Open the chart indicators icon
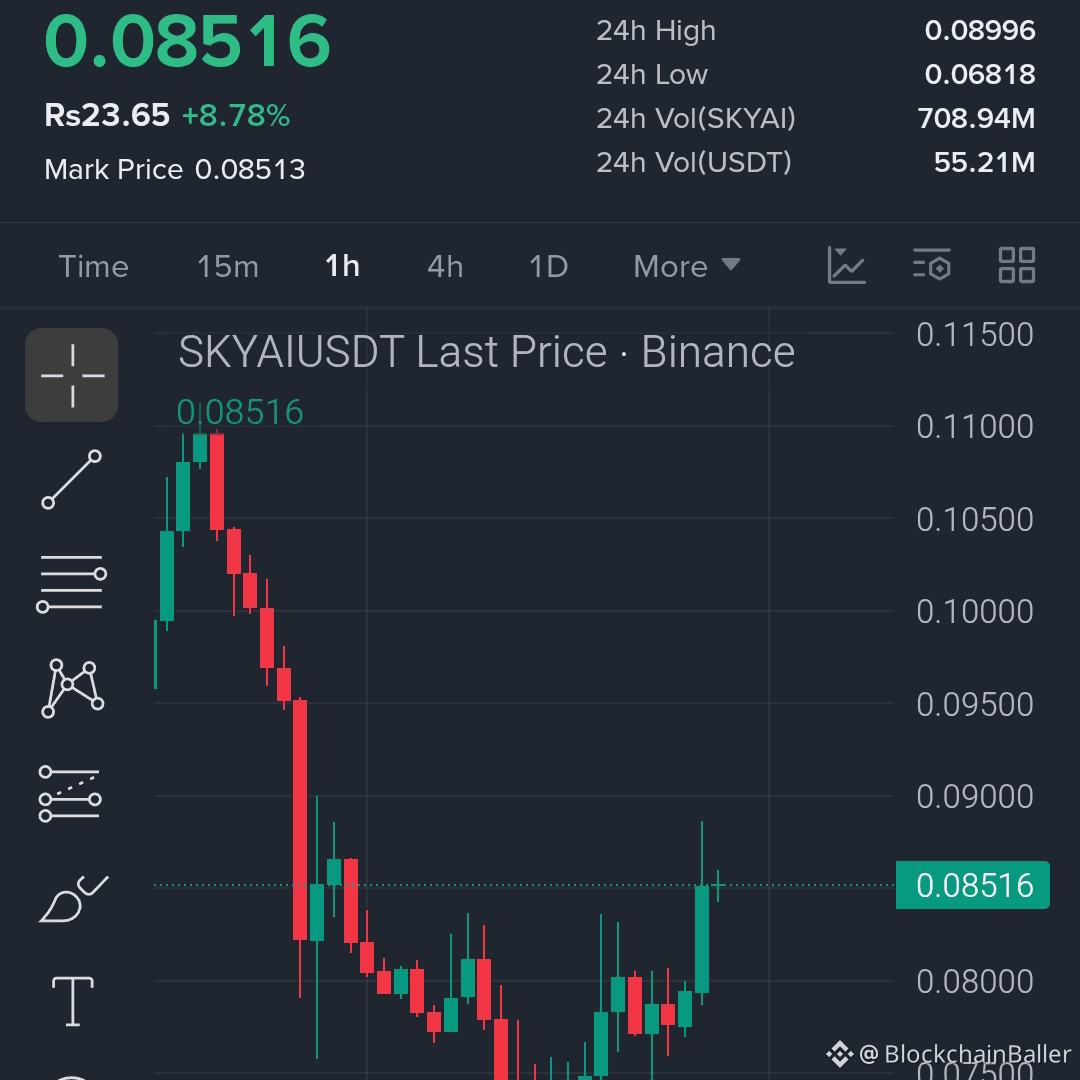Image resolution: width=1080 pixels, height=1080 pixels. [x=846, y=265]
